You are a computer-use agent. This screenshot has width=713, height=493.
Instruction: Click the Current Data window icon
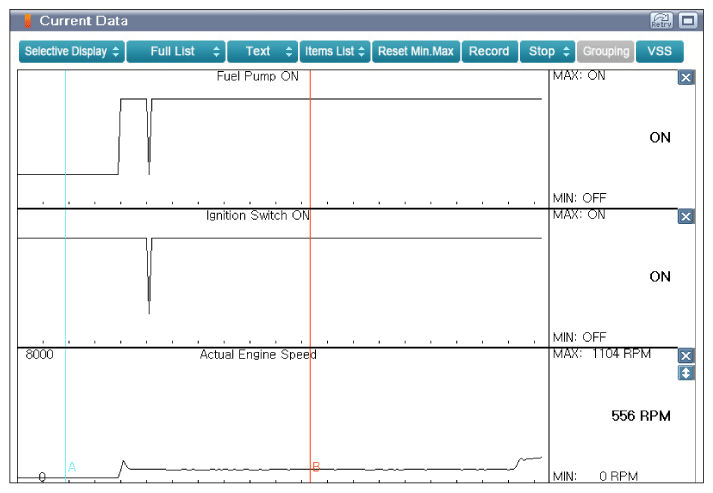tap(28, 21)
